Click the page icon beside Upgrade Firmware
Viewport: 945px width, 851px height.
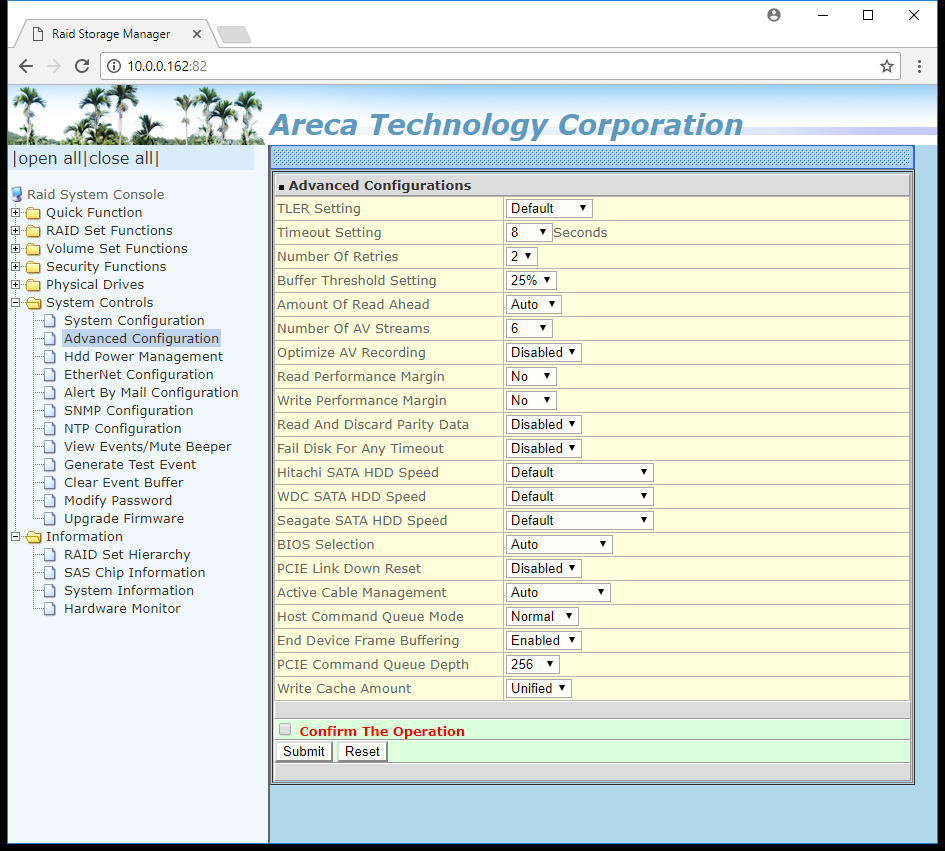point(51,519)
